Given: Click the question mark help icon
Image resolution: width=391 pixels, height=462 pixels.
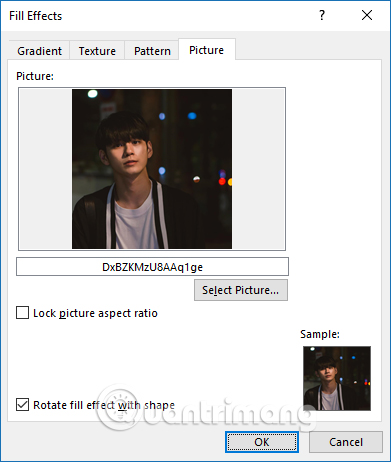Looking at the screenshot, I should click(322, 15).
